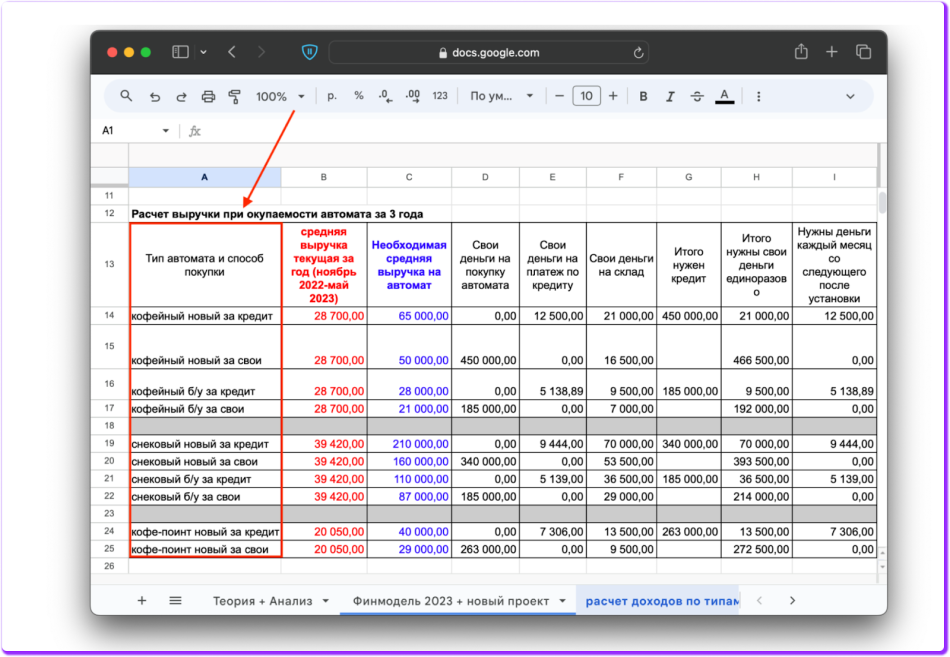Add a new sheet with plus icon
950x657 pixels.
(142, 601)
